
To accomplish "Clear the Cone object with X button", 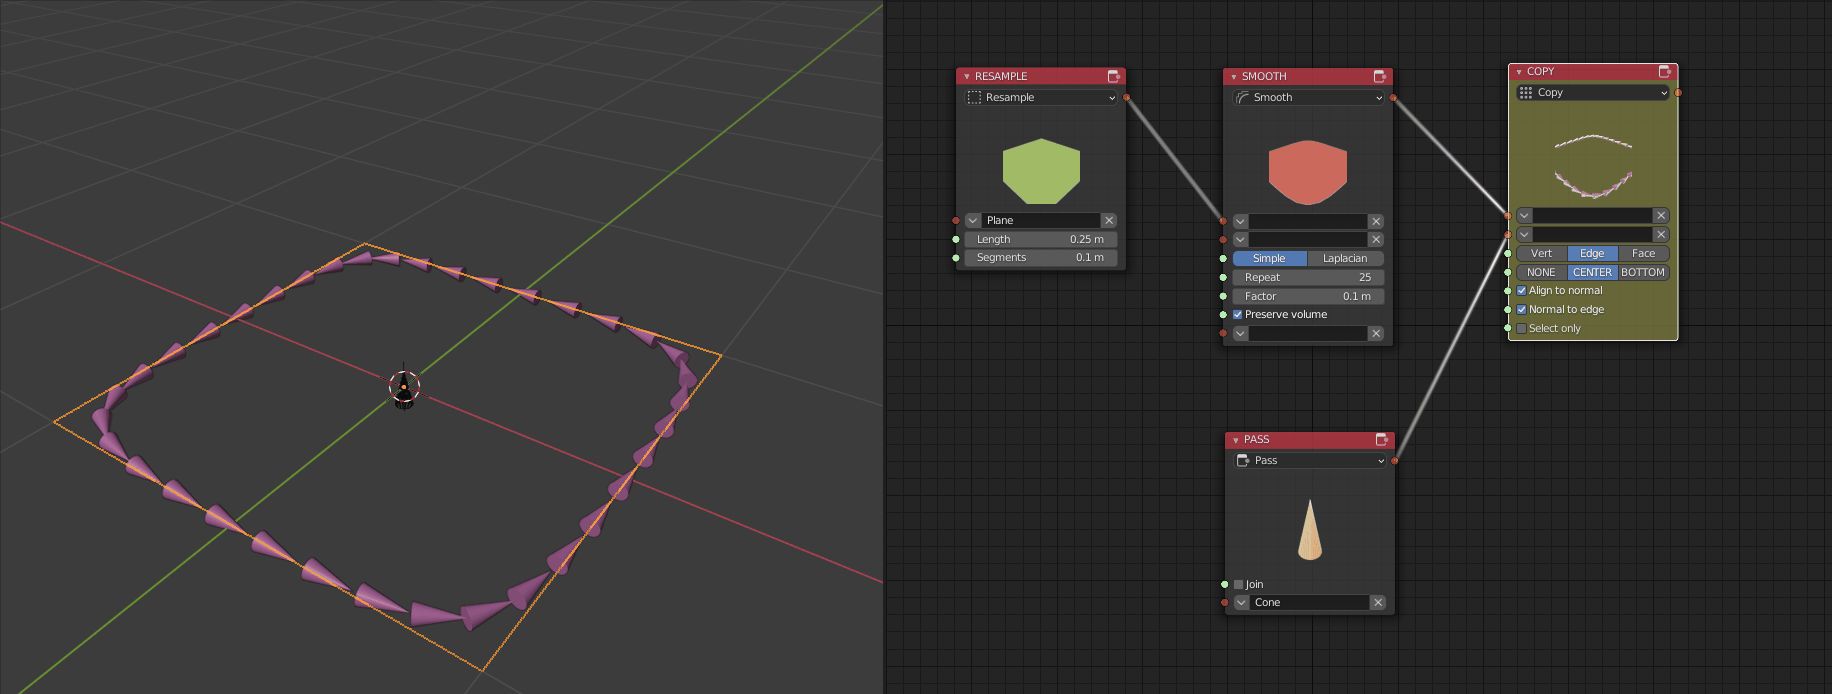I will (1378, 602).
